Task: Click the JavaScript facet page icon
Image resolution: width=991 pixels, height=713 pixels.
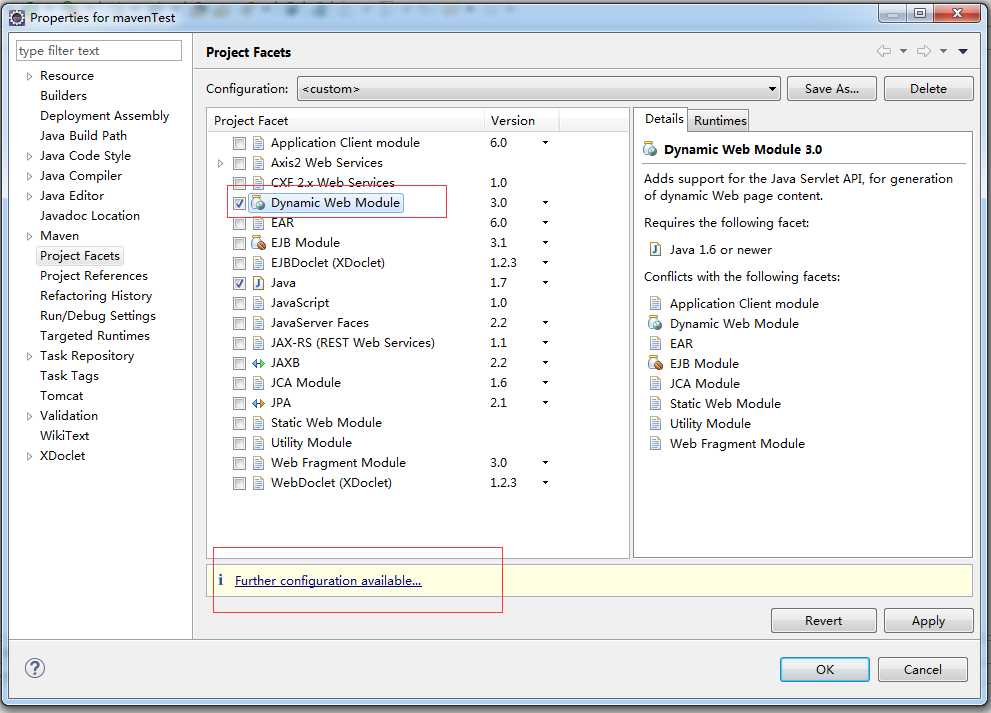Action: (x=258, y=303)
